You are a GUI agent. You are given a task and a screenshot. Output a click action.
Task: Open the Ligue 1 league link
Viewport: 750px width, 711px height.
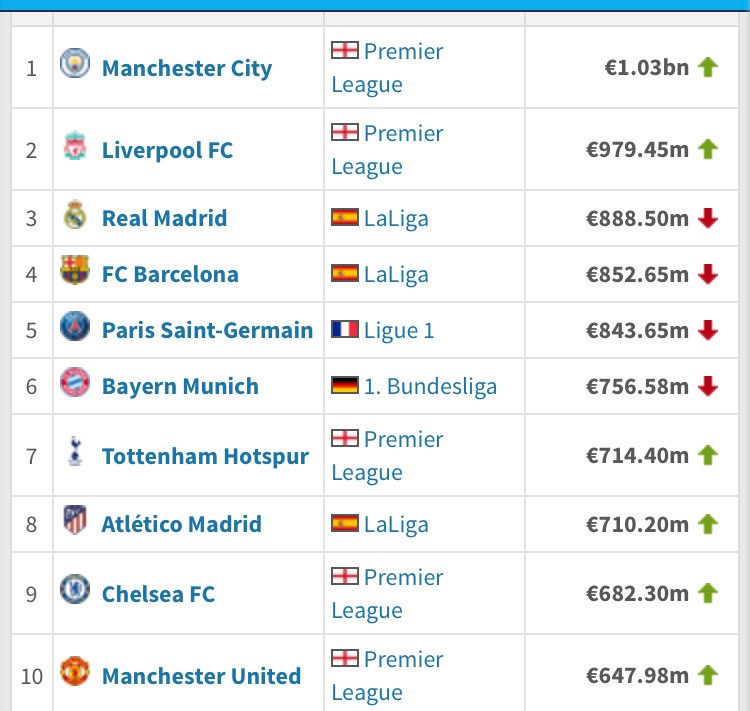tap(399, 330)
